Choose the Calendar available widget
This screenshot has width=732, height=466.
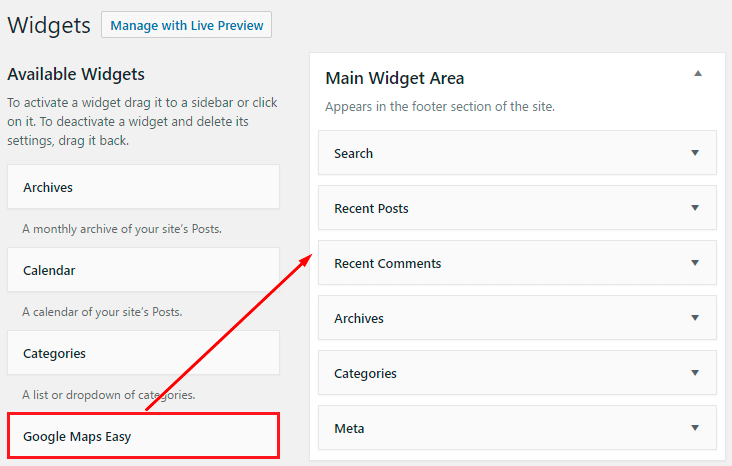coord(143,270)
